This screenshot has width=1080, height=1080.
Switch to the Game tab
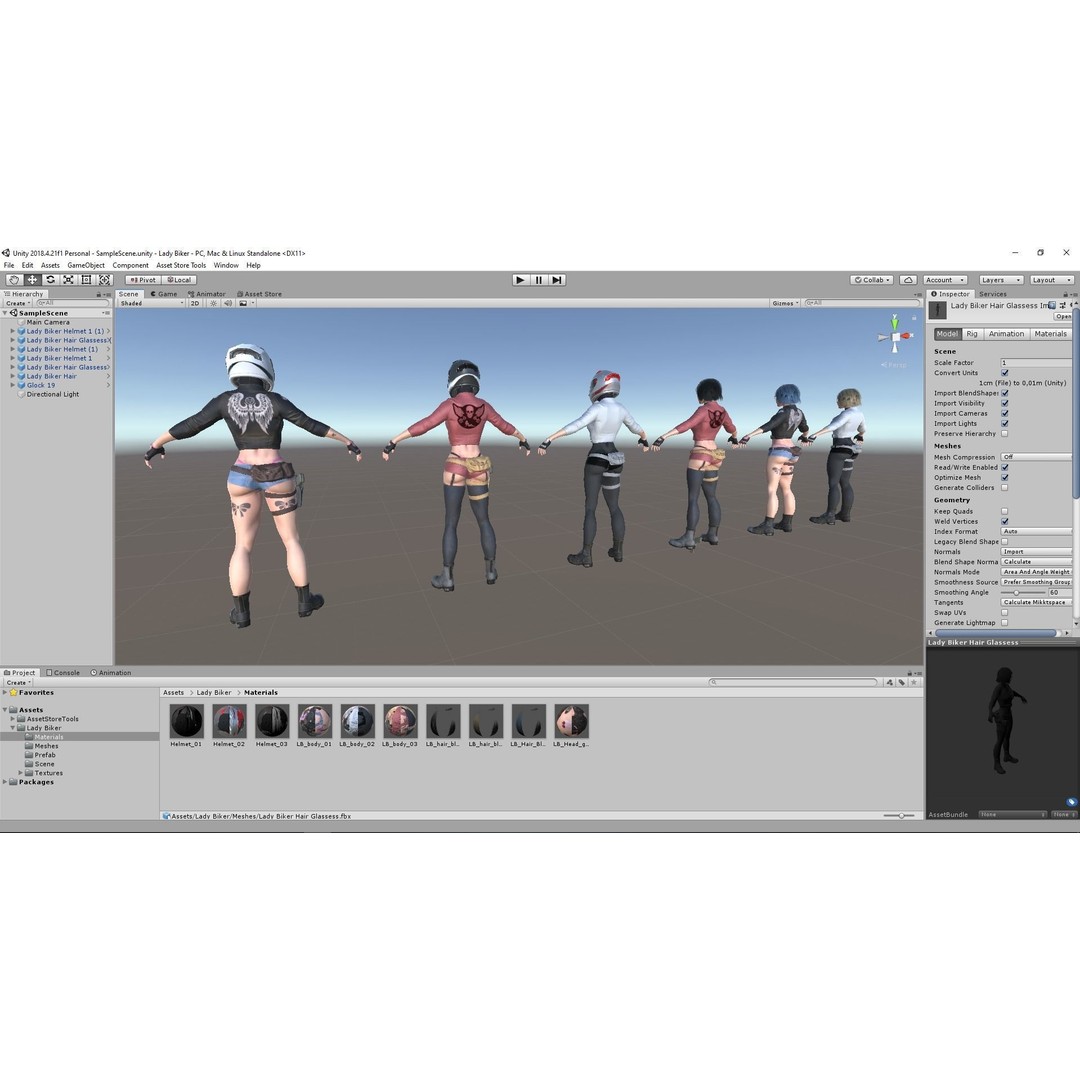164,294
